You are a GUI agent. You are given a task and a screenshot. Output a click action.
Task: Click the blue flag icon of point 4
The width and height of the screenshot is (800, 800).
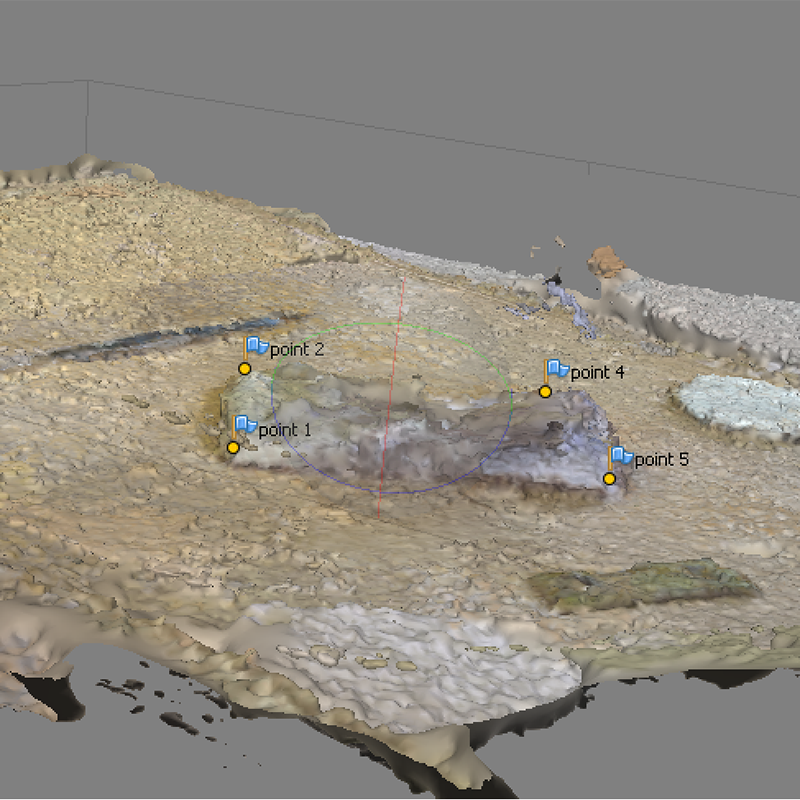click(x=557, y=368)
